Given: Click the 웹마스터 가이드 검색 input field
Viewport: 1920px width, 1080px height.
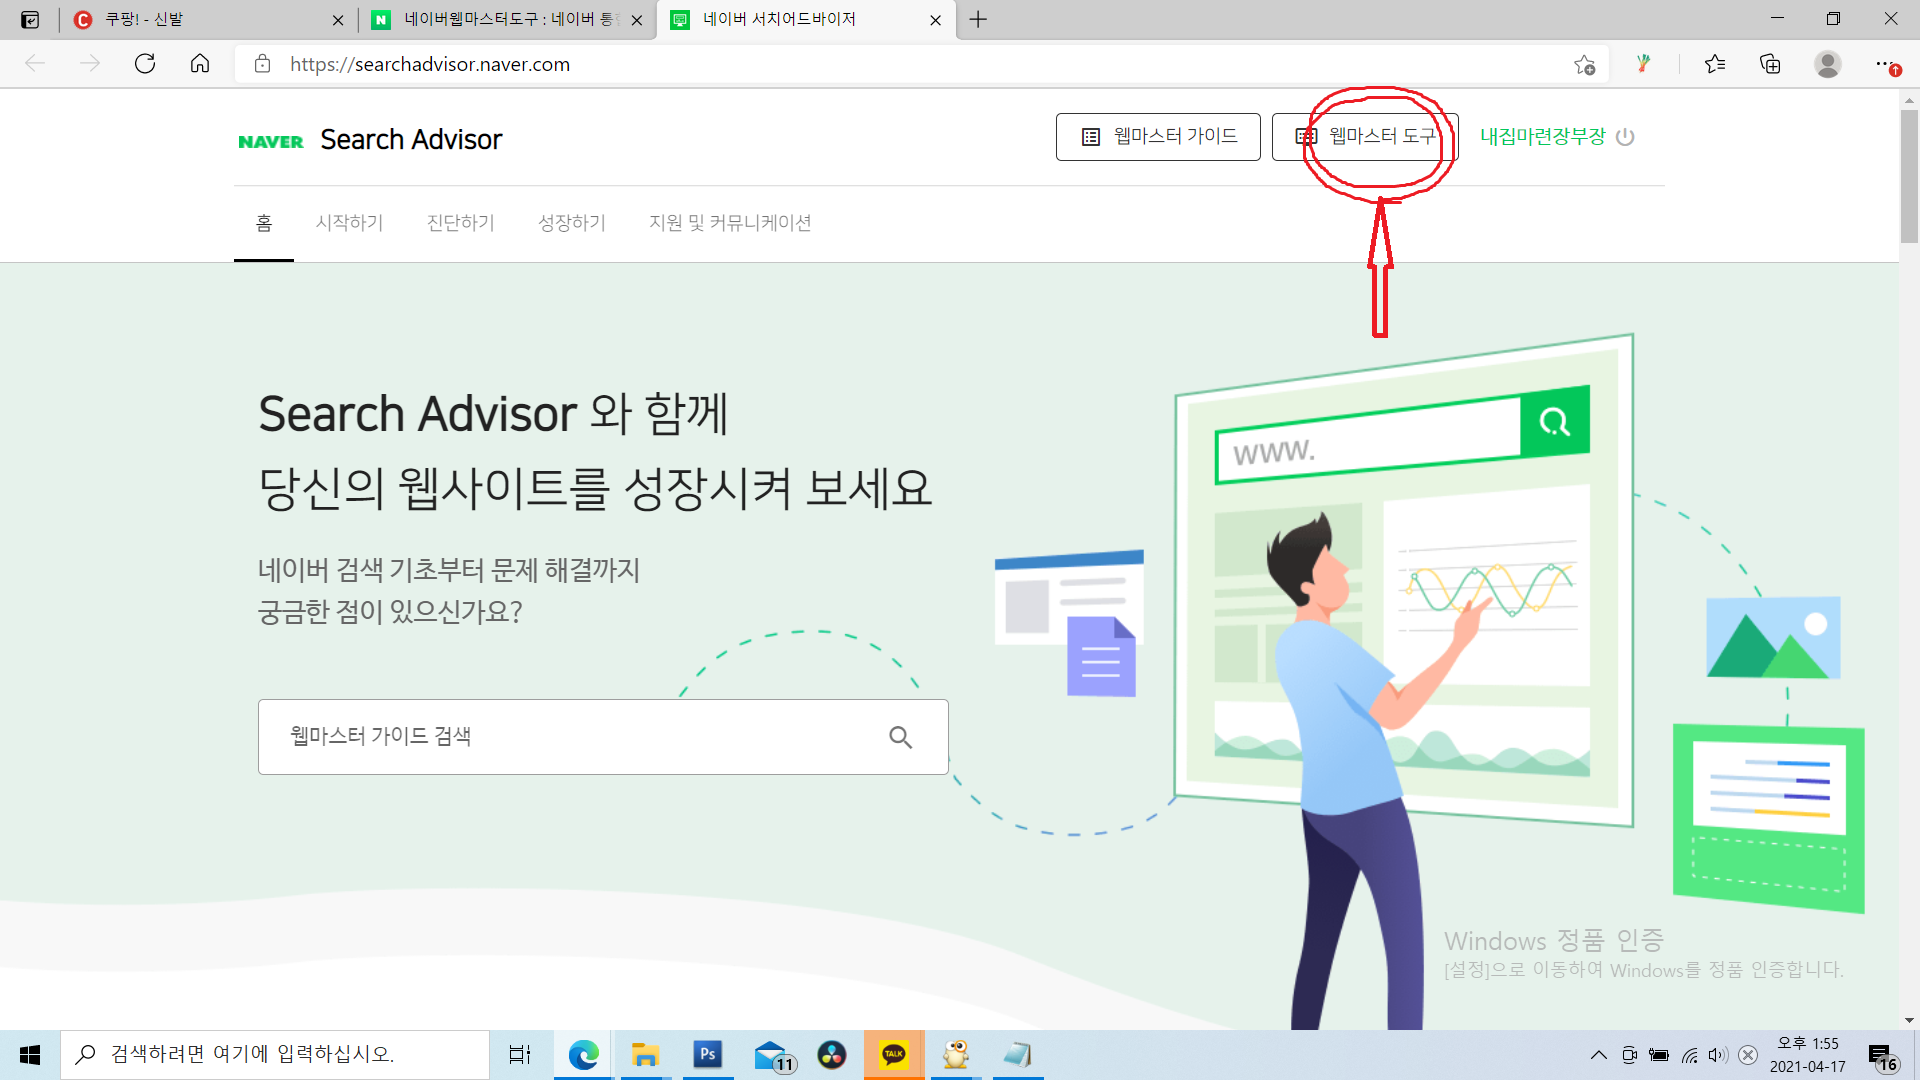Looking at the screenshot, I should (x=603, y=737).
